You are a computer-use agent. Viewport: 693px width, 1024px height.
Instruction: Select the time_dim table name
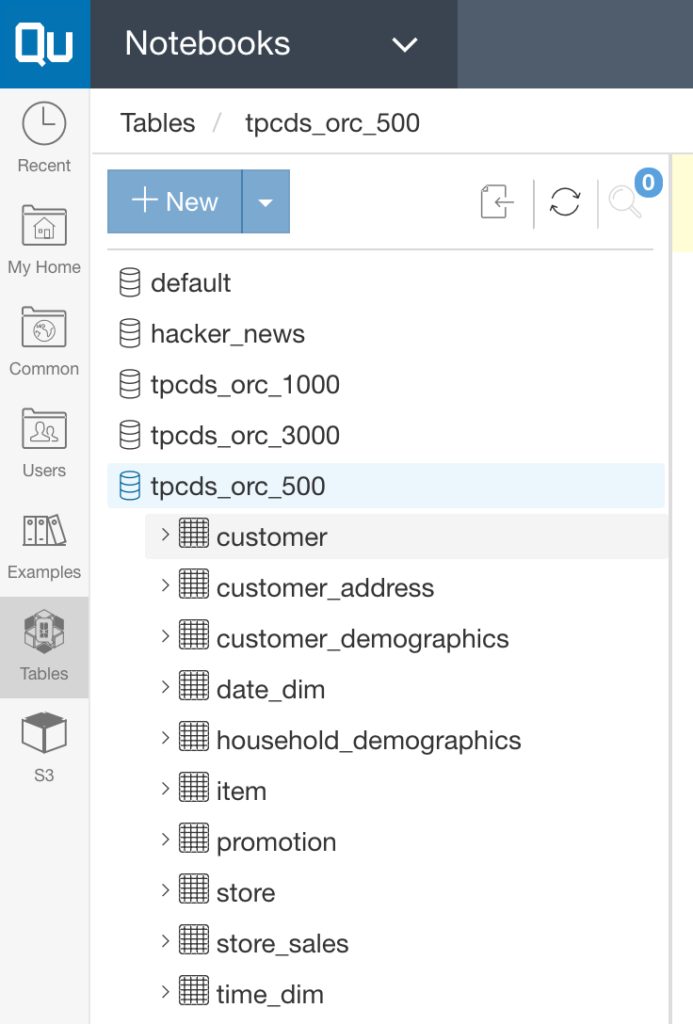point(270,995)
